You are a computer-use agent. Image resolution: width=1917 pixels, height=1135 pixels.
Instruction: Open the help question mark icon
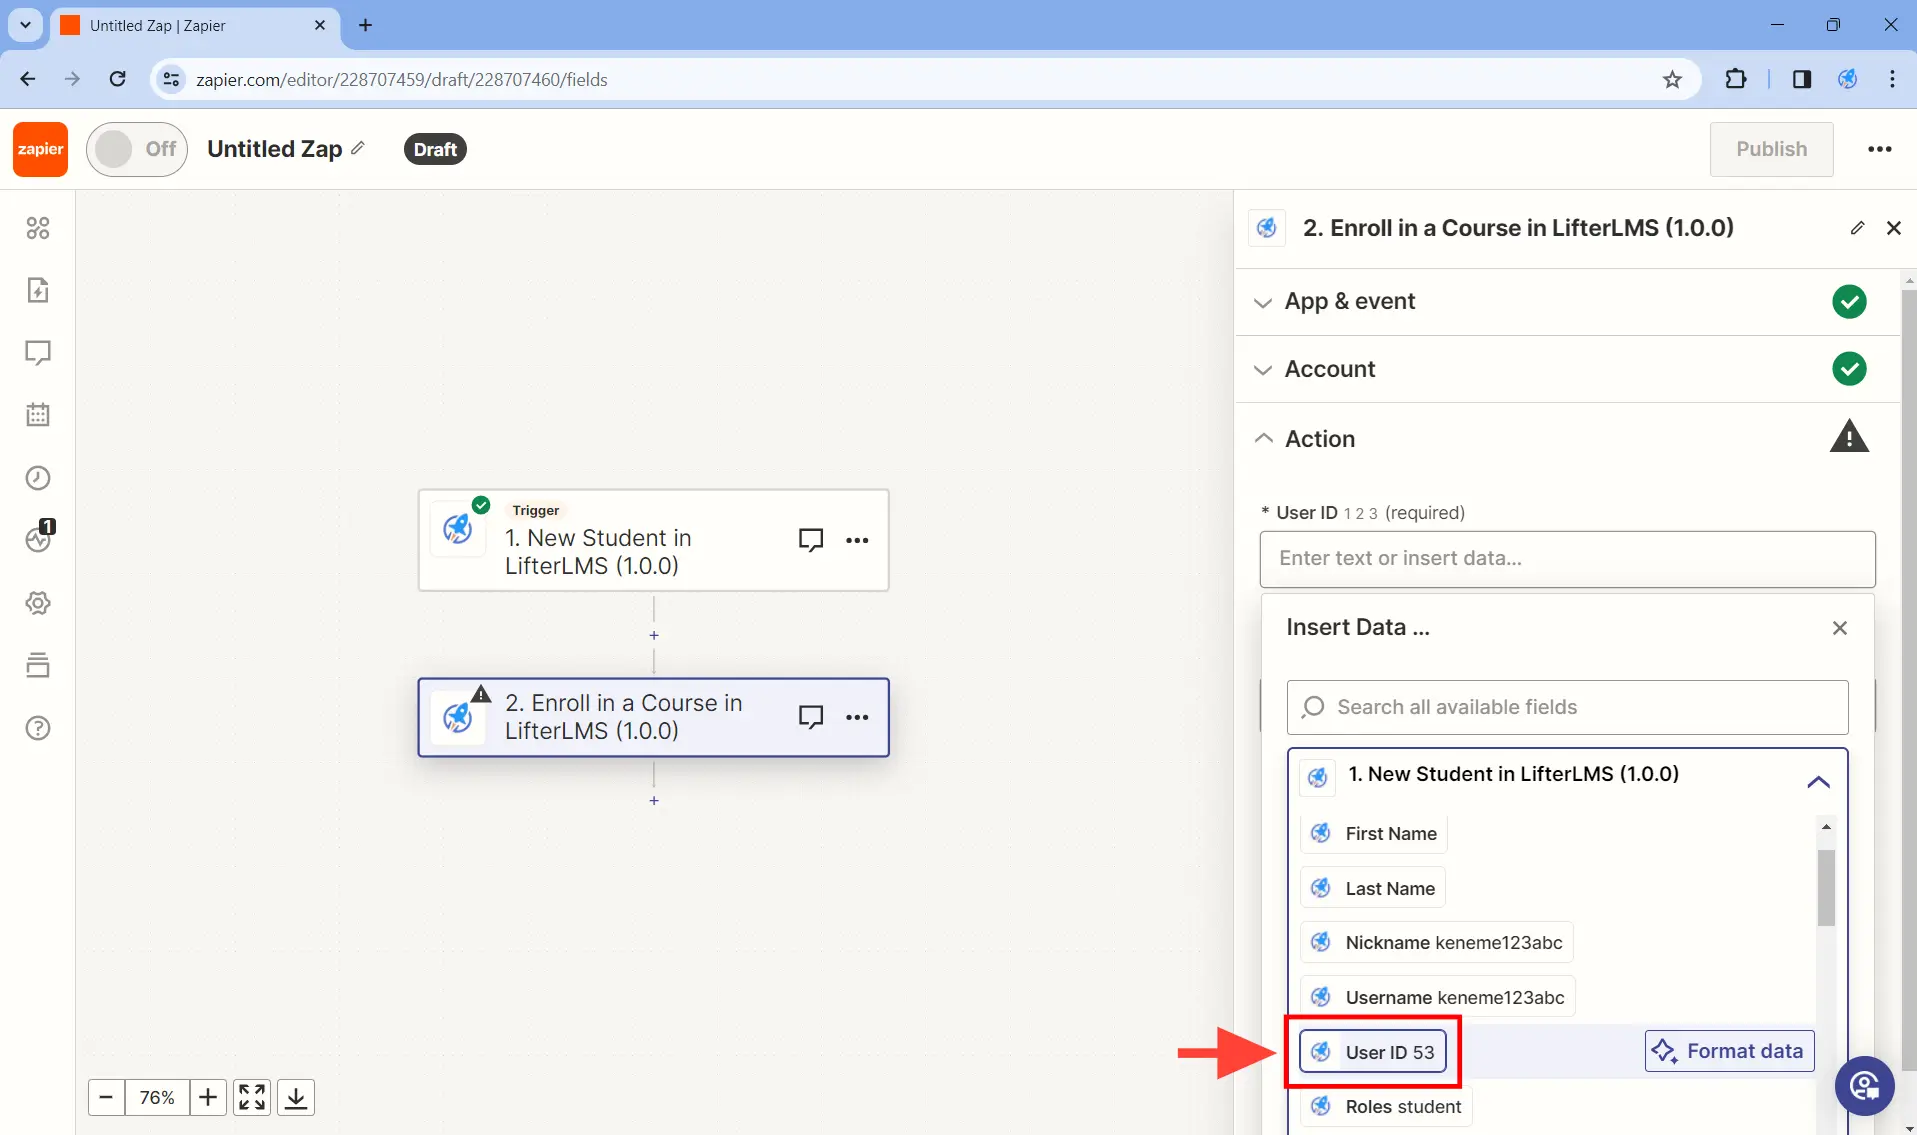(x=38, y=728)
